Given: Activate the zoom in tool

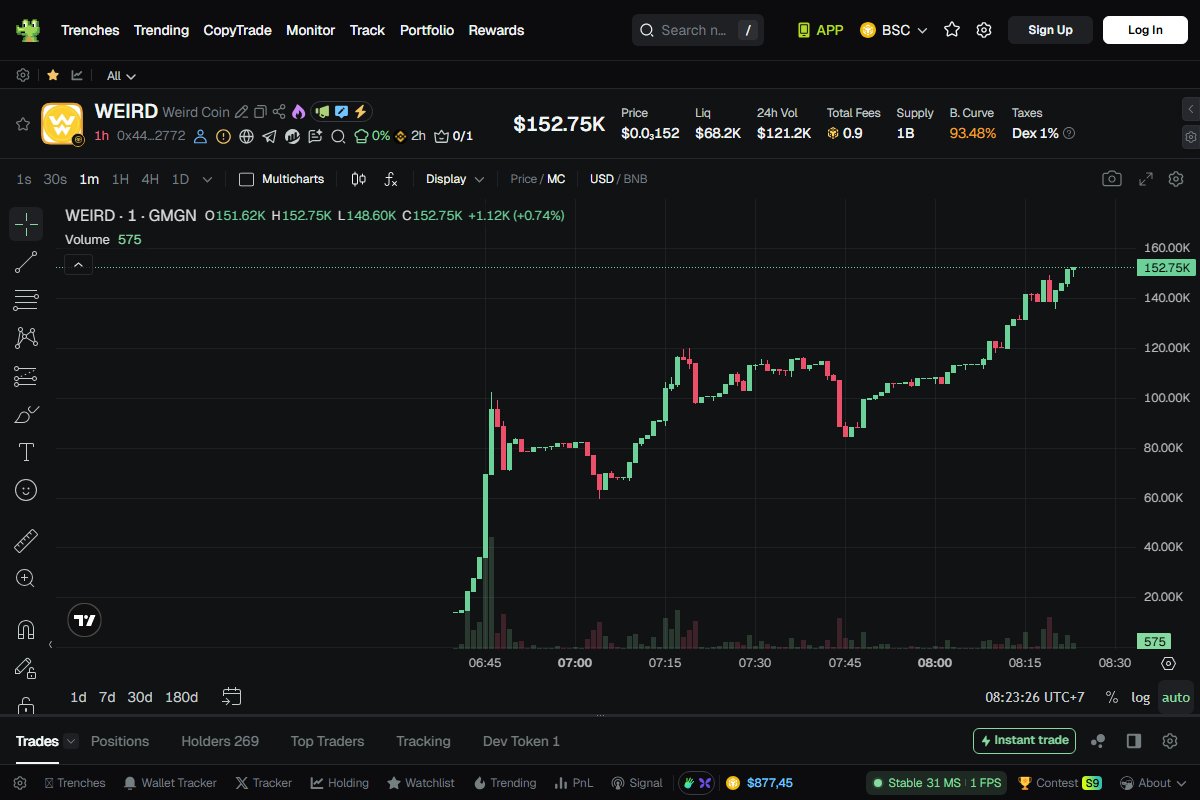Looking at the screenshot, I should (26, 578).
